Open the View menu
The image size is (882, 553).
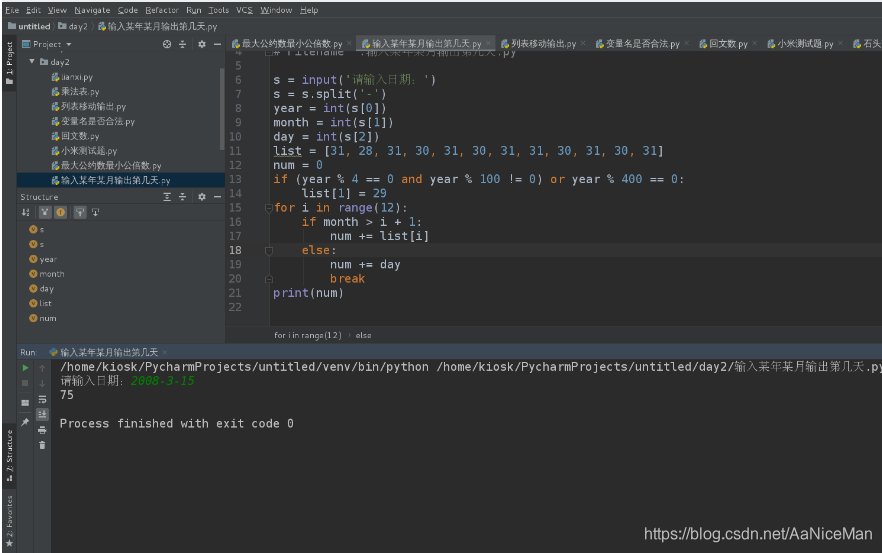click(57, 10)
